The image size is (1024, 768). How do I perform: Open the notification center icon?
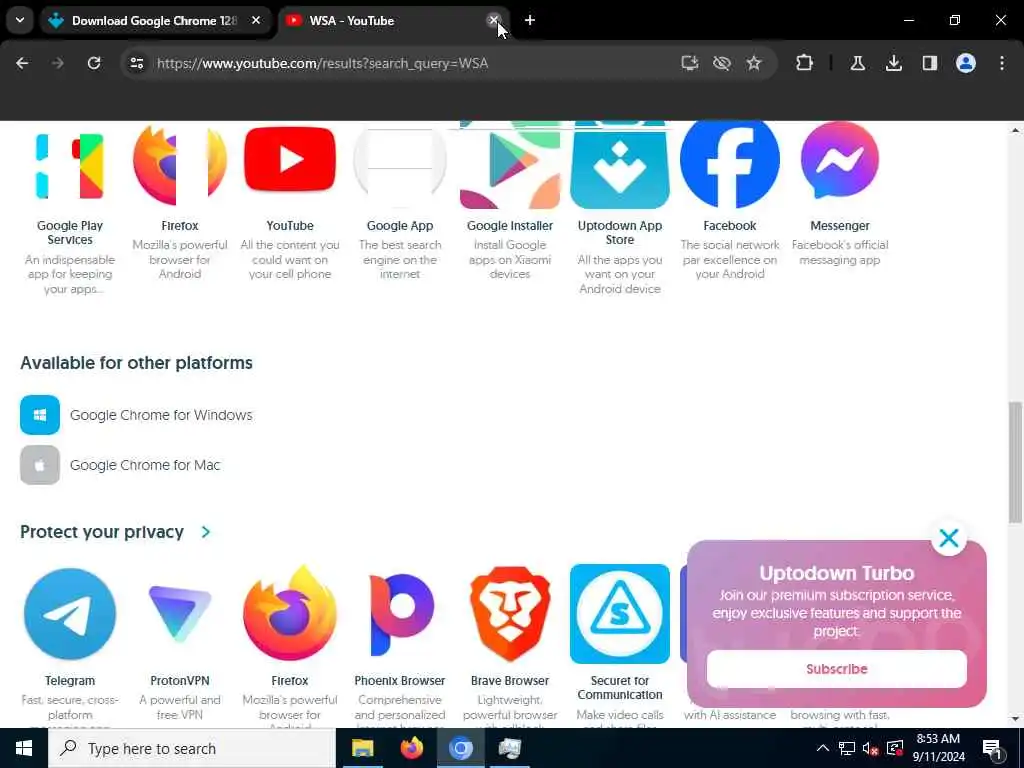pyautogui.click(x=993, y=749)
